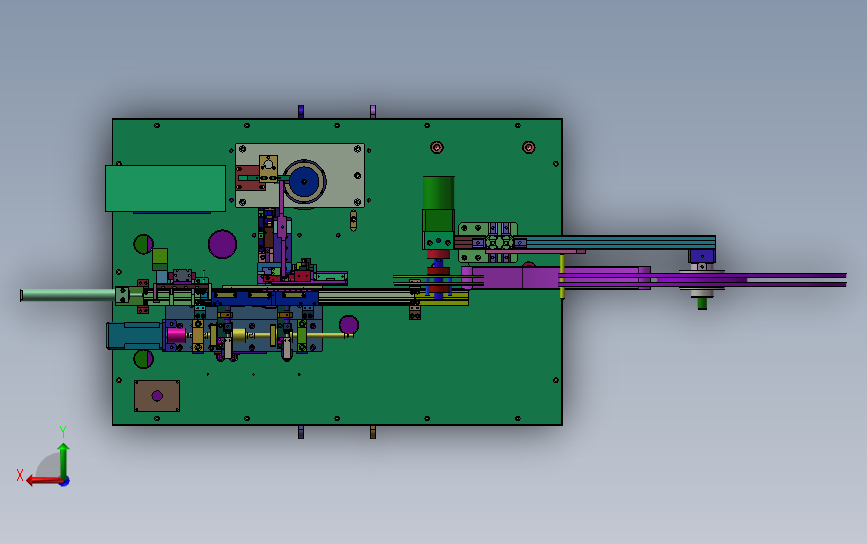Screen dimensions: 867x544
Task: Select the small purple circle near yellow shaft
Action: 349,325
